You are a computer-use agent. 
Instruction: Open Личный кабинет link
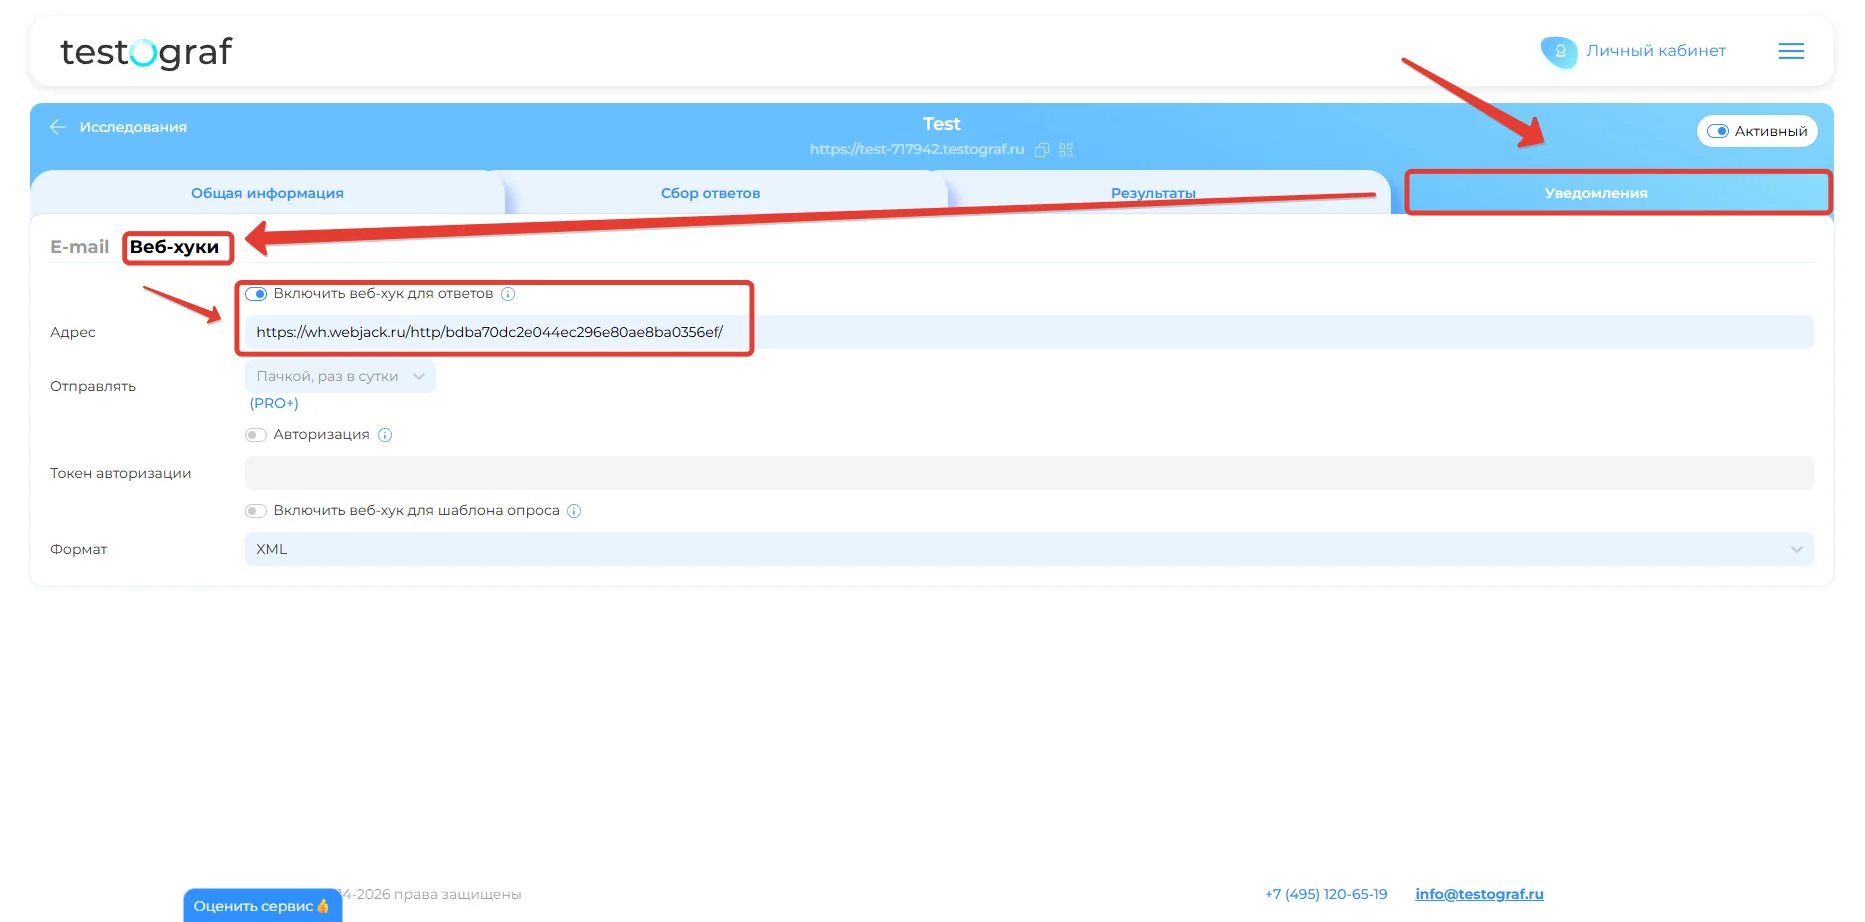(x=1656, y=51)
